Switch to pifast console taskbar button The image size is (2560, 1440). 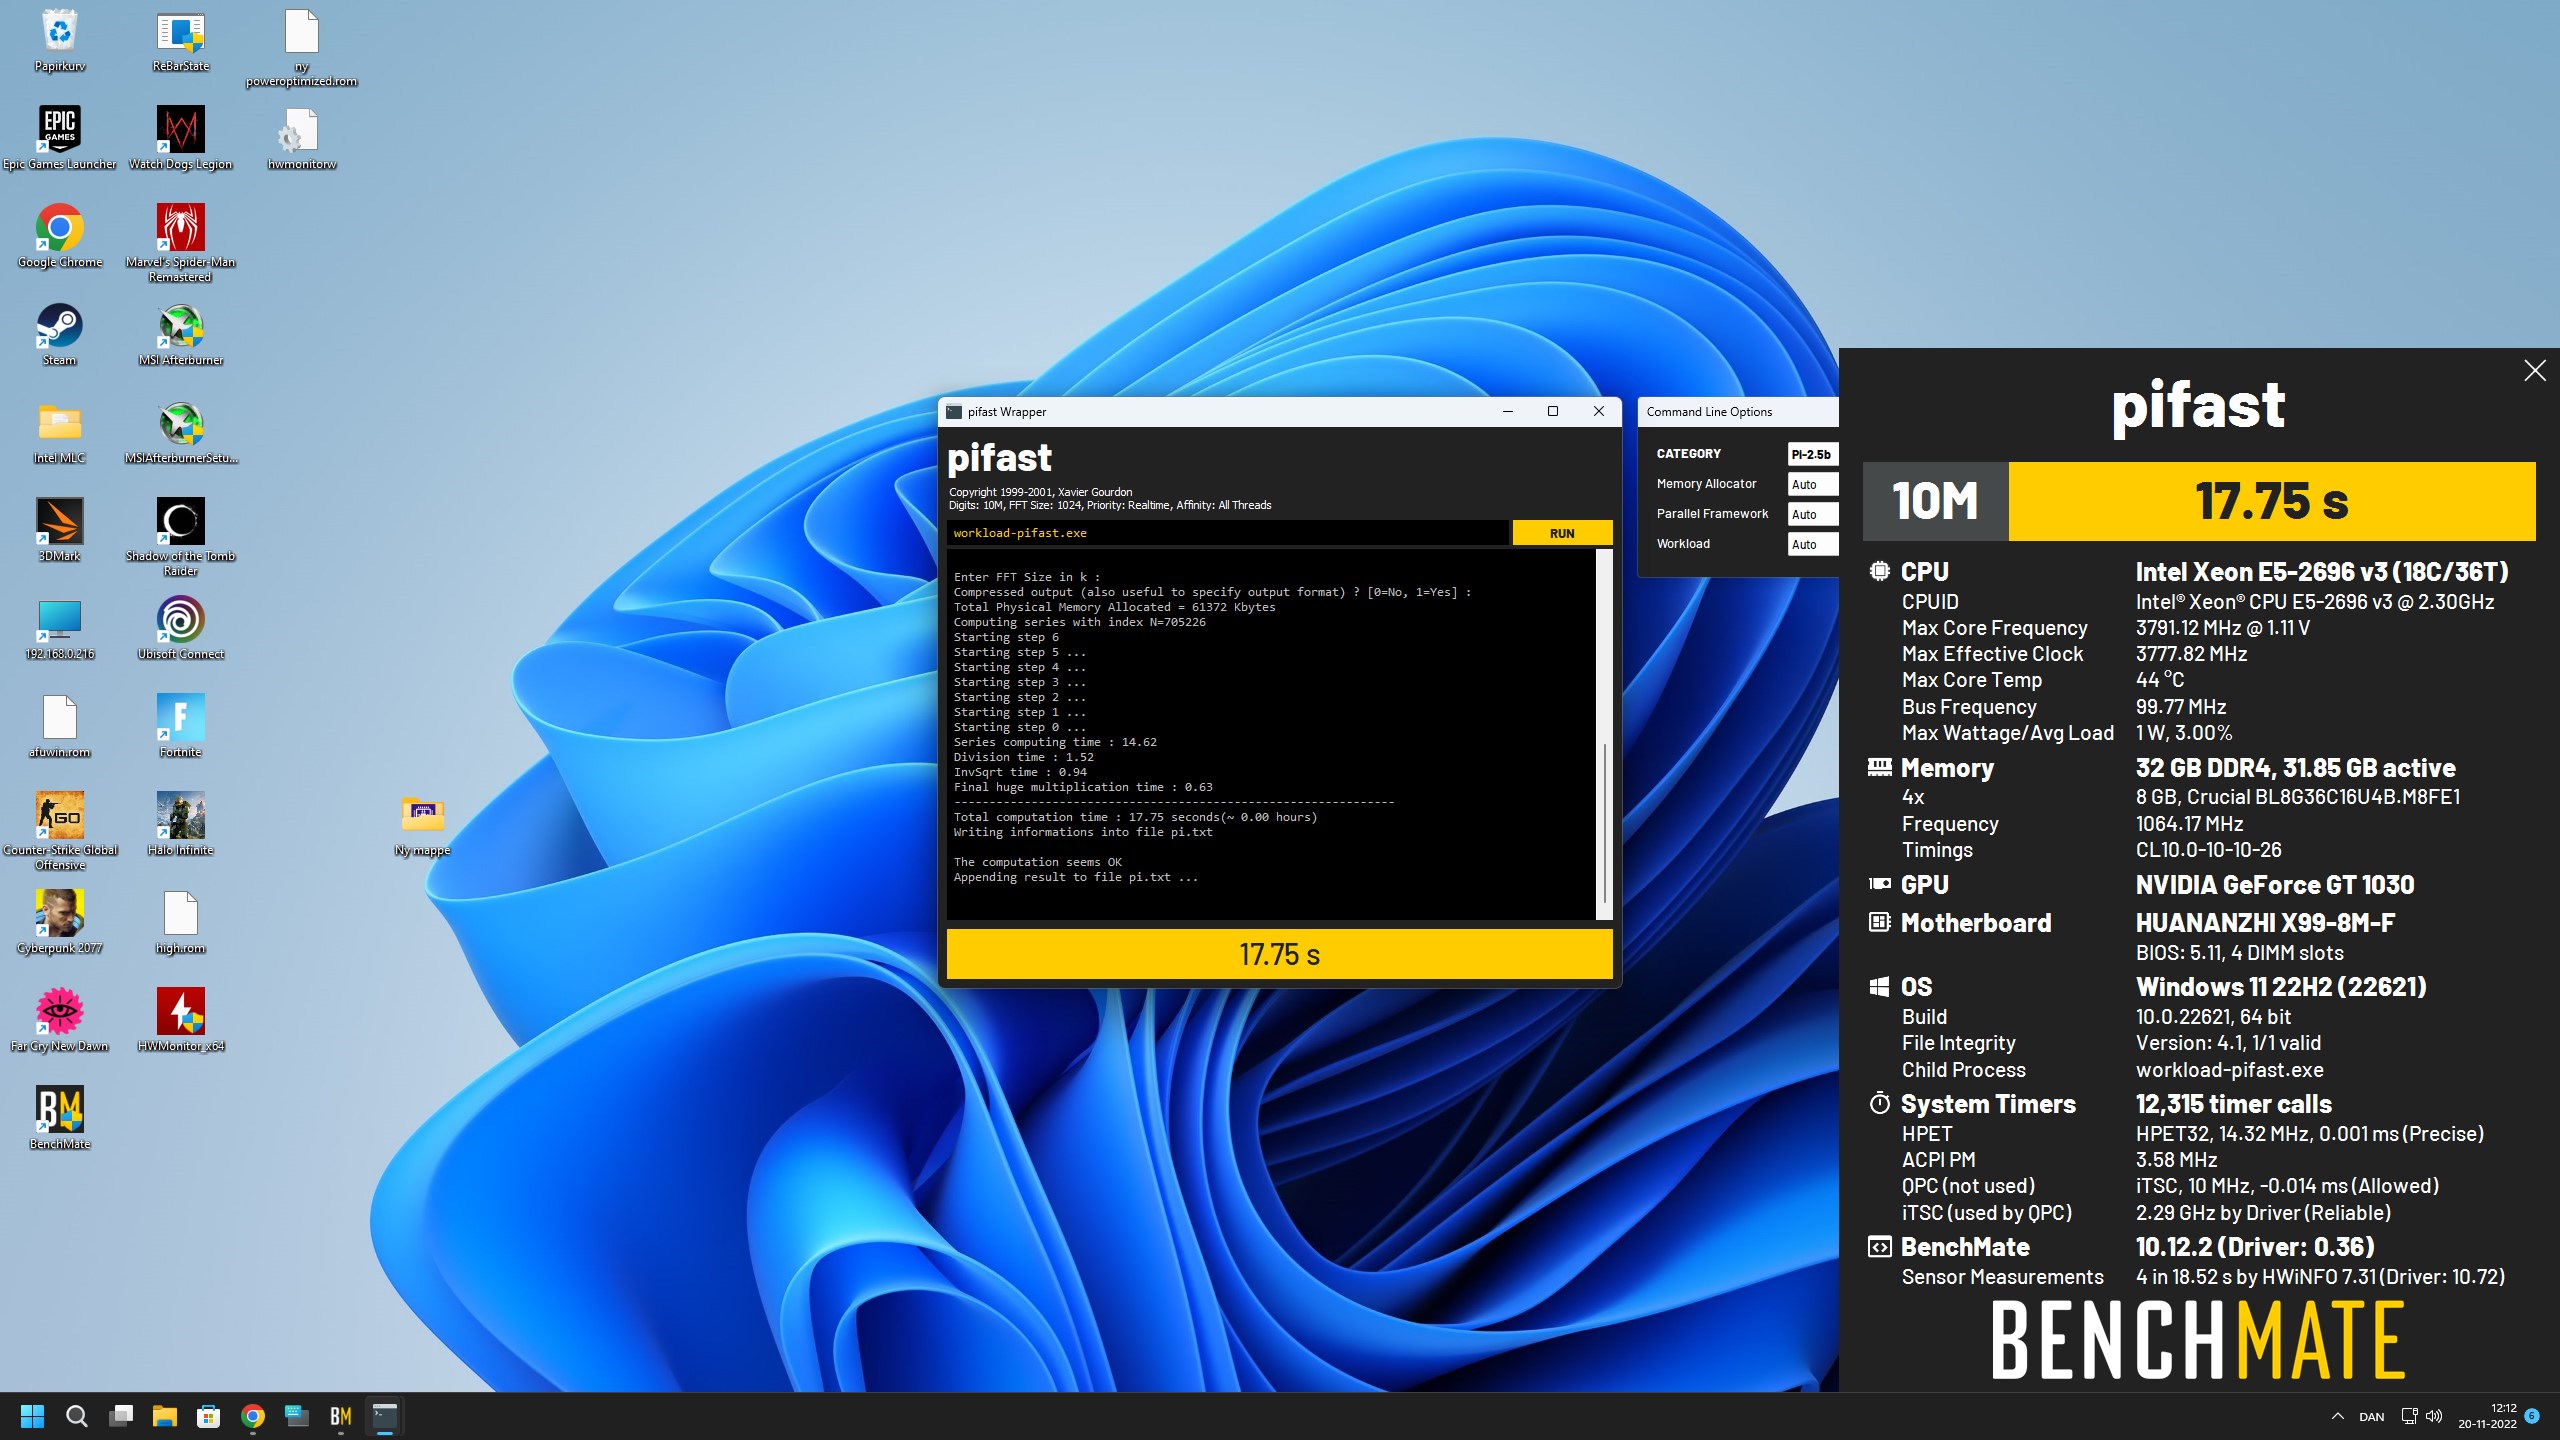[x=385, y=1416]
